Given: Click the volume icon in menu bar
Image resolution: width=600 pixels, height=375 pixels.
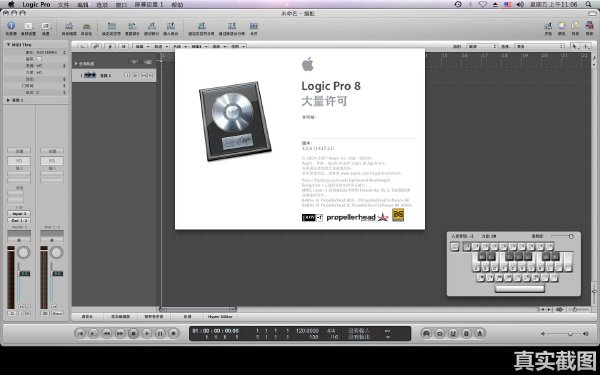Looking at the screenshot, I should 520,5.
